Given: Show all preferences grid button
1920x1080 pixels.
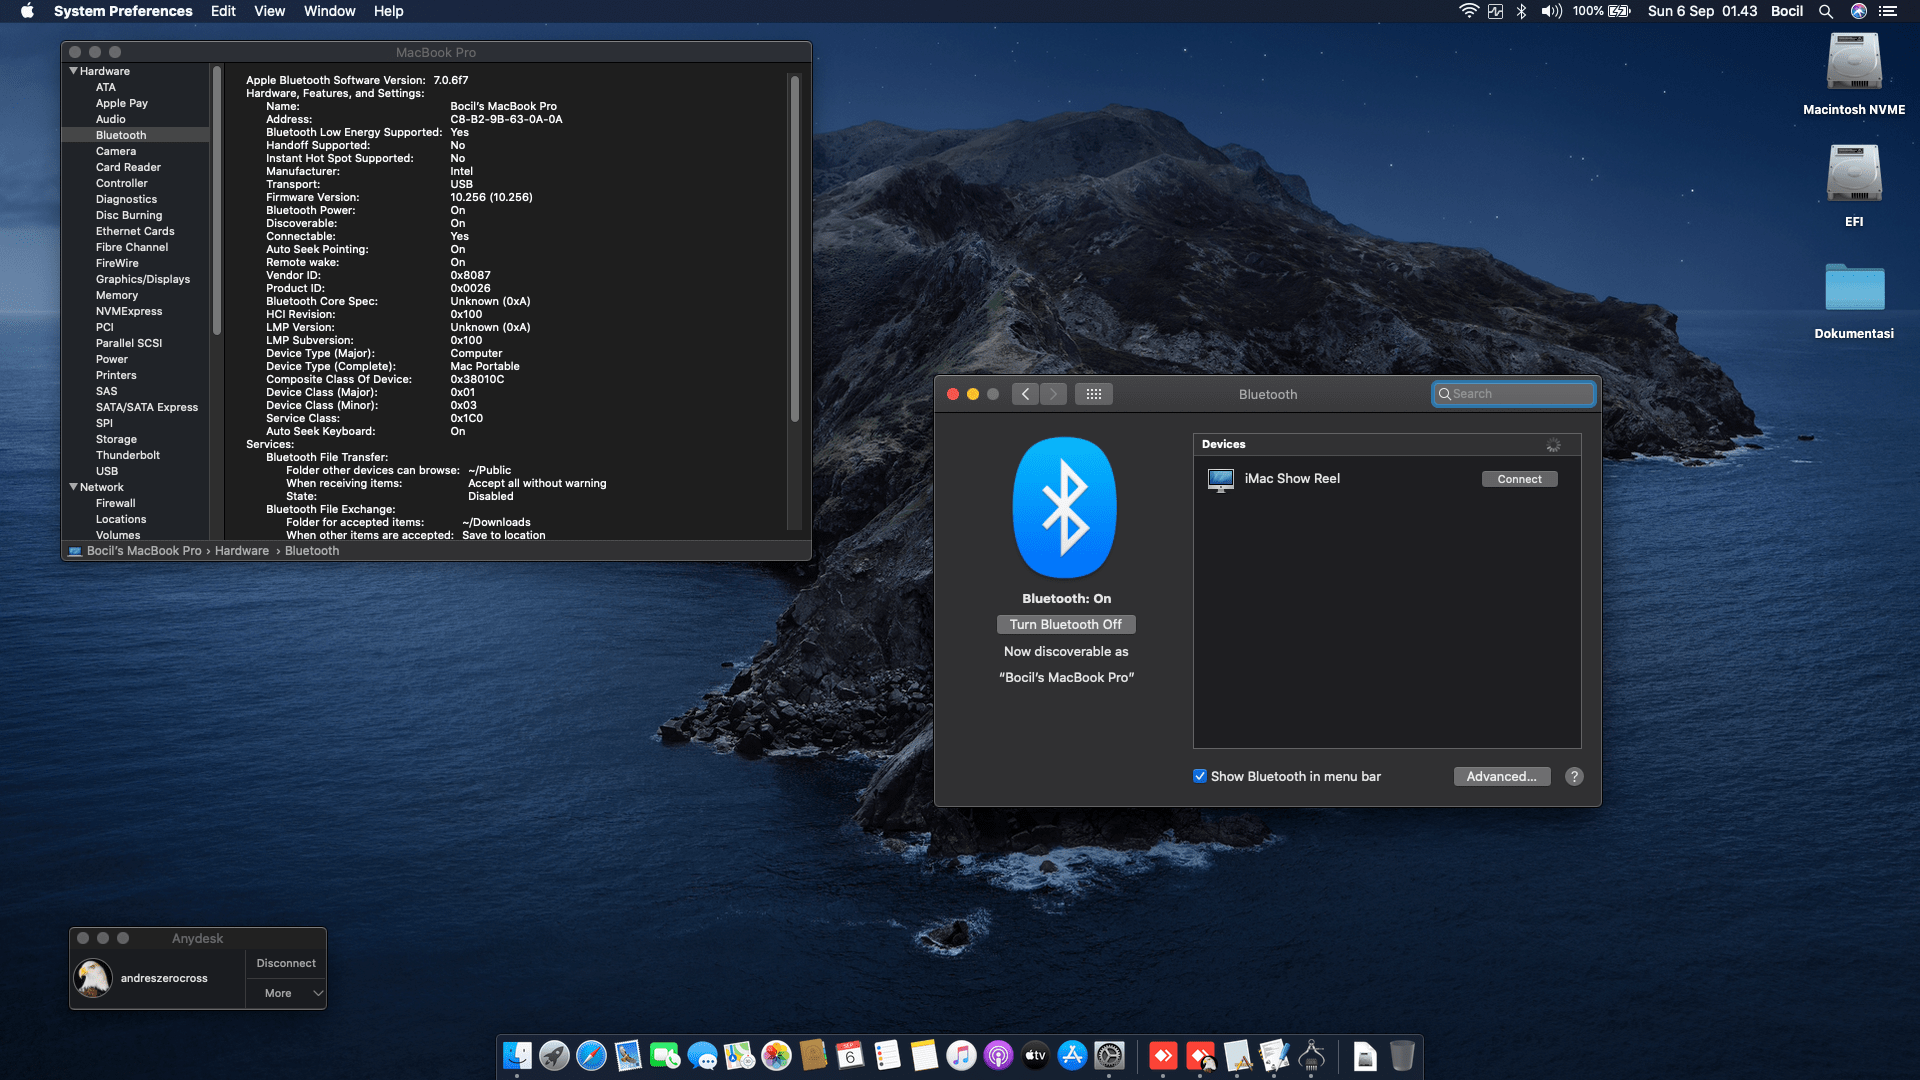Looking at the screenshot, I should click(x=1094, y=394).
